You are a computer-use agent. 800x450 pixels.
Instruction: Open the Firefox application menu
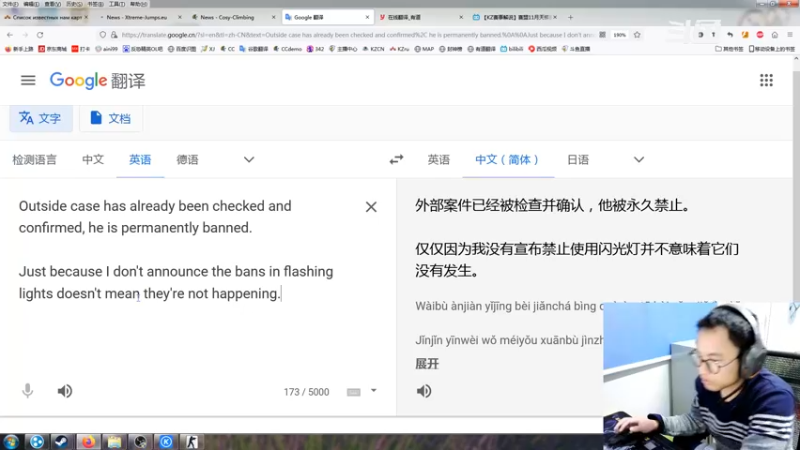790,35
